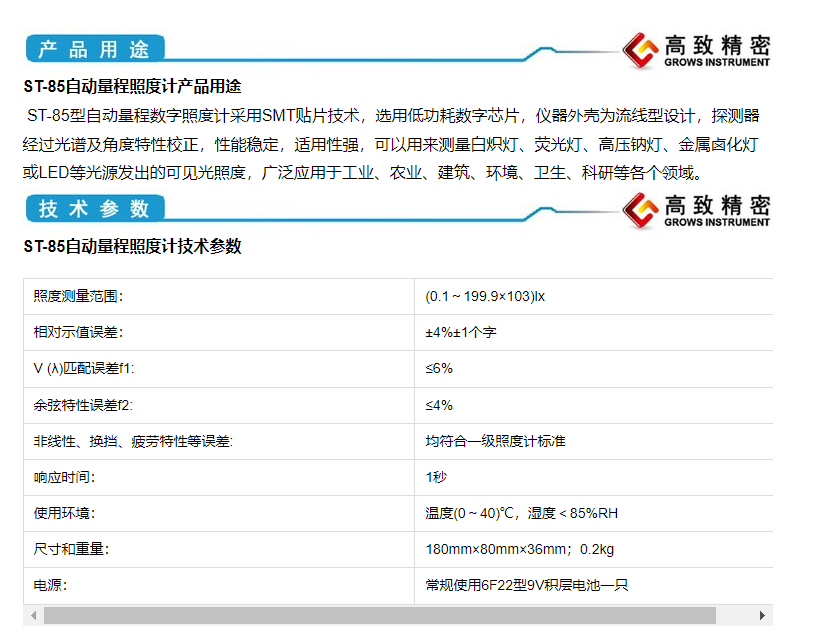Select the 响应时间 row label
Image resolution: width=828 pixels, height=638 pixels.
point(65,477)
